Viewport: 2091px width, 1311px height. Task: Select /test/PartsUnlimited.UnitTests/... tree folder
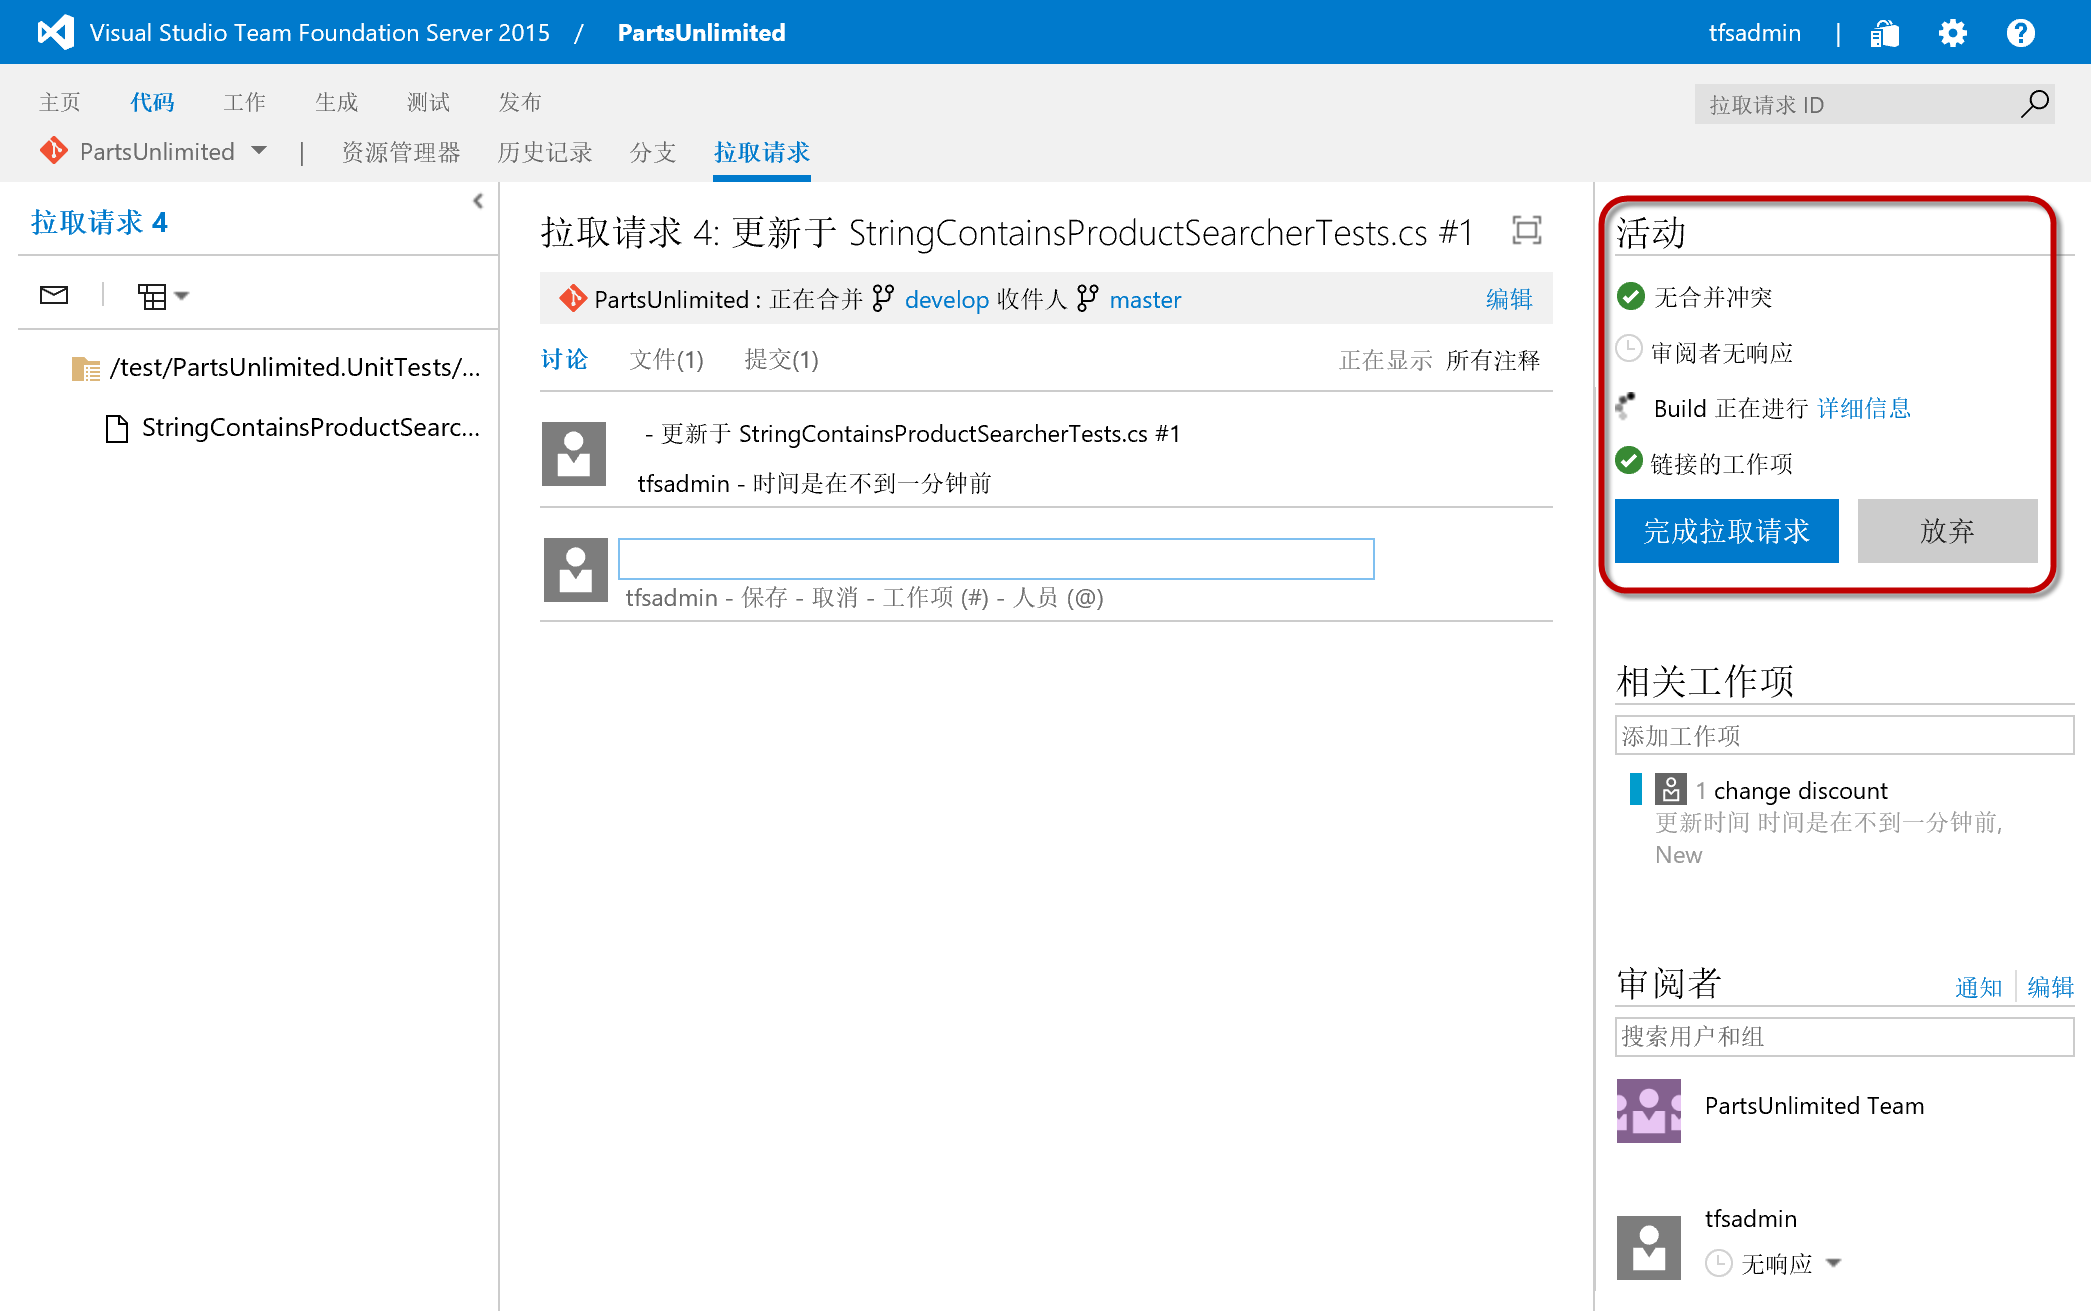[295, 368]
